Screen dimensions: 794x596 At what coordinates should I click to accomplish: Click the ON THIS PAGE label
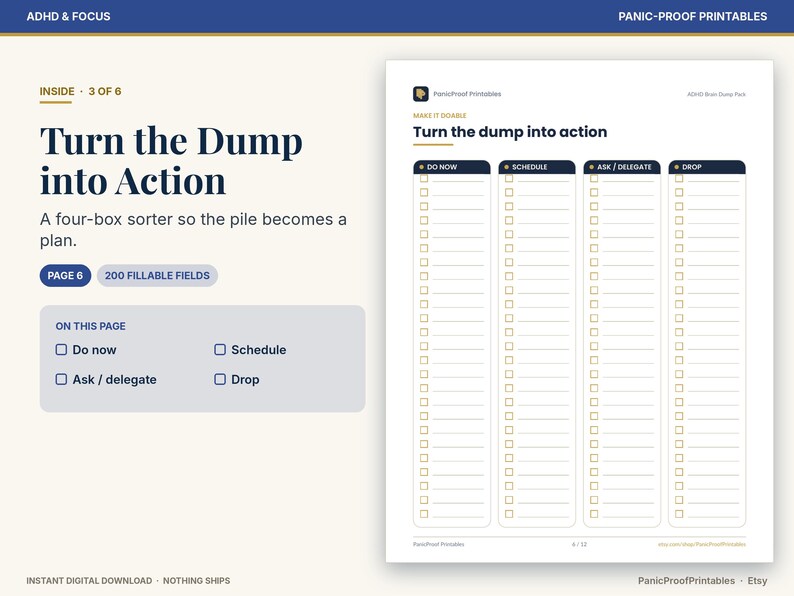click(91, 326)
